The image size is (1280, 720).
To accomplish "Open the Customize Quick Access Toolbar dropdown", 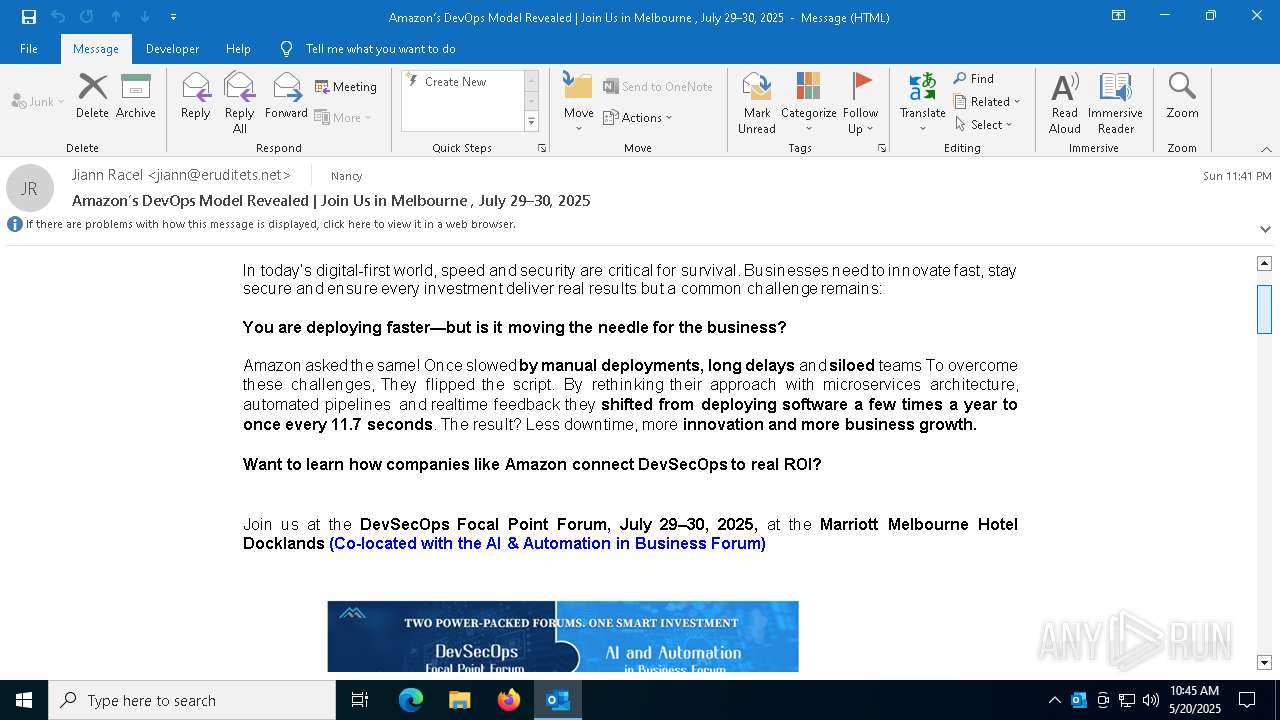I will click(173, 17).
